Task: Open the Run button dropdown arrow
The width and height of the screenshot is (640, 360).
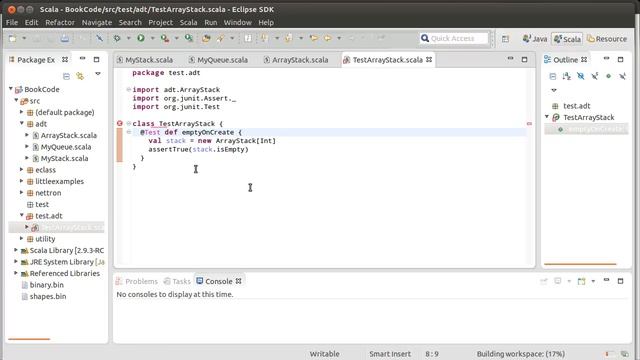Action: click(152, 38)
